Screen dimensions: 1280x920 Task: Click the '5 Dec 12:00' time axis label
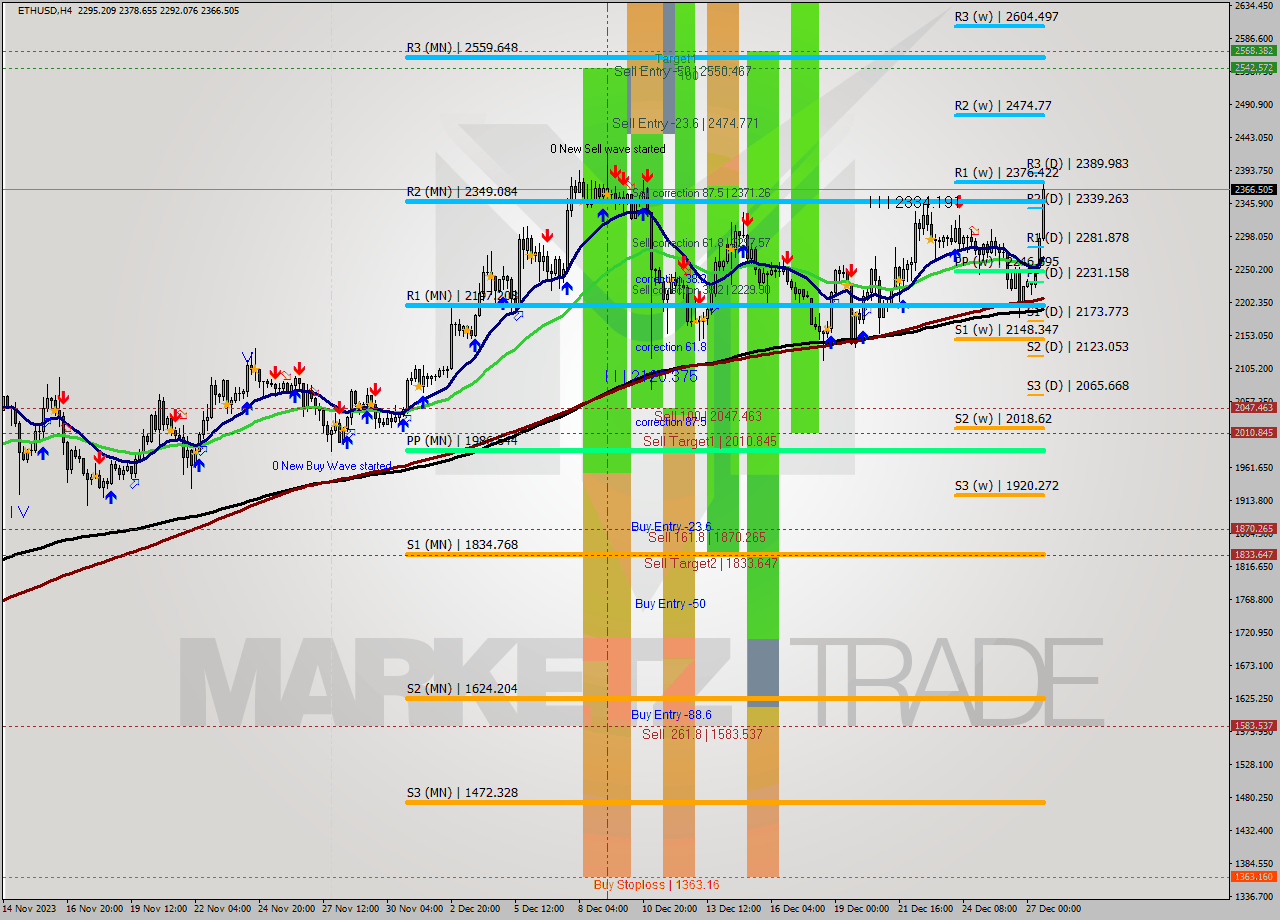[539, 909]
